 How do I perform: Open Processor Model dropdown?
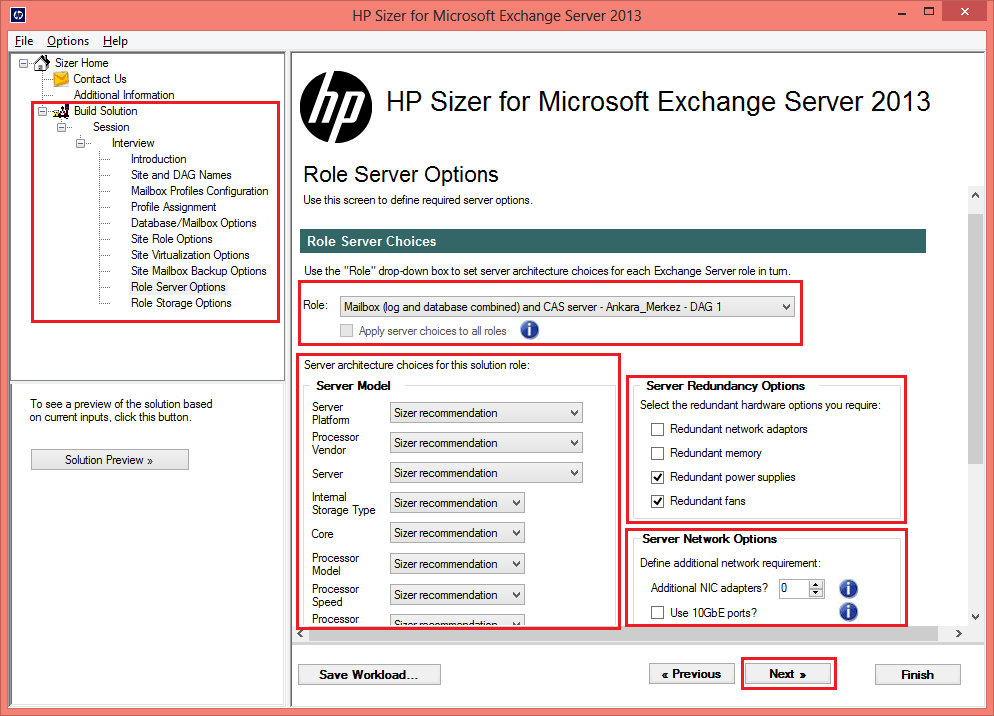(x=457, y=564)
